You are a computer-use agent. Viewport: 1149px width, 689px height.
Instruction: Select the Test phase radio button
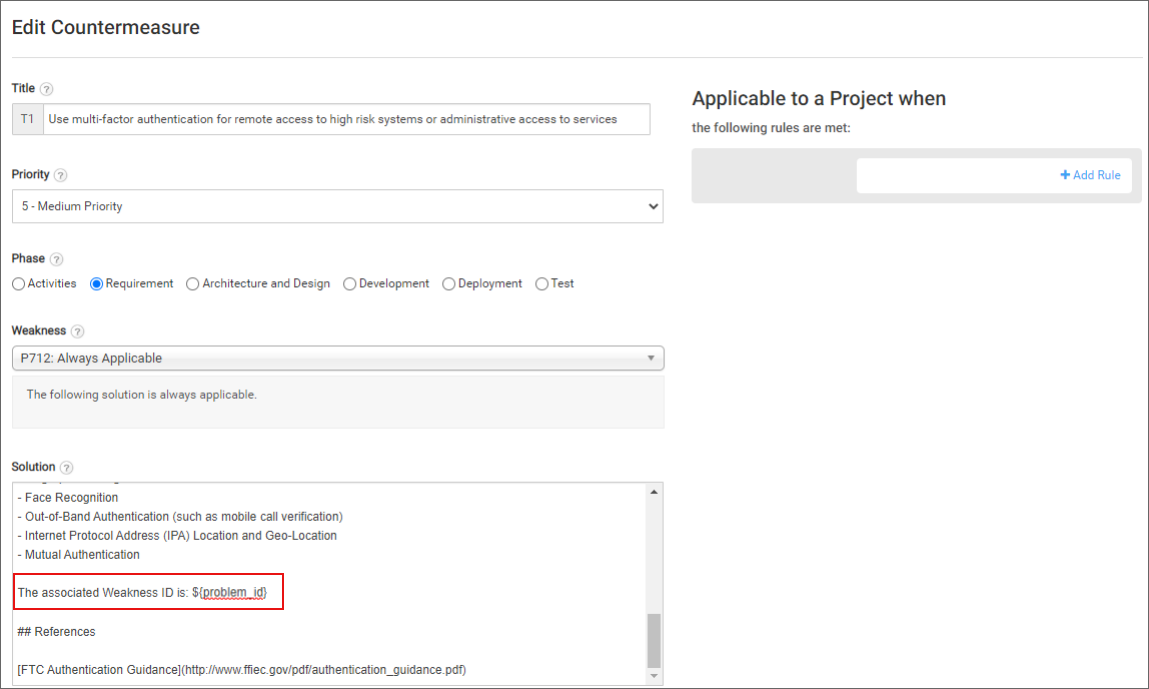point(541,284)
